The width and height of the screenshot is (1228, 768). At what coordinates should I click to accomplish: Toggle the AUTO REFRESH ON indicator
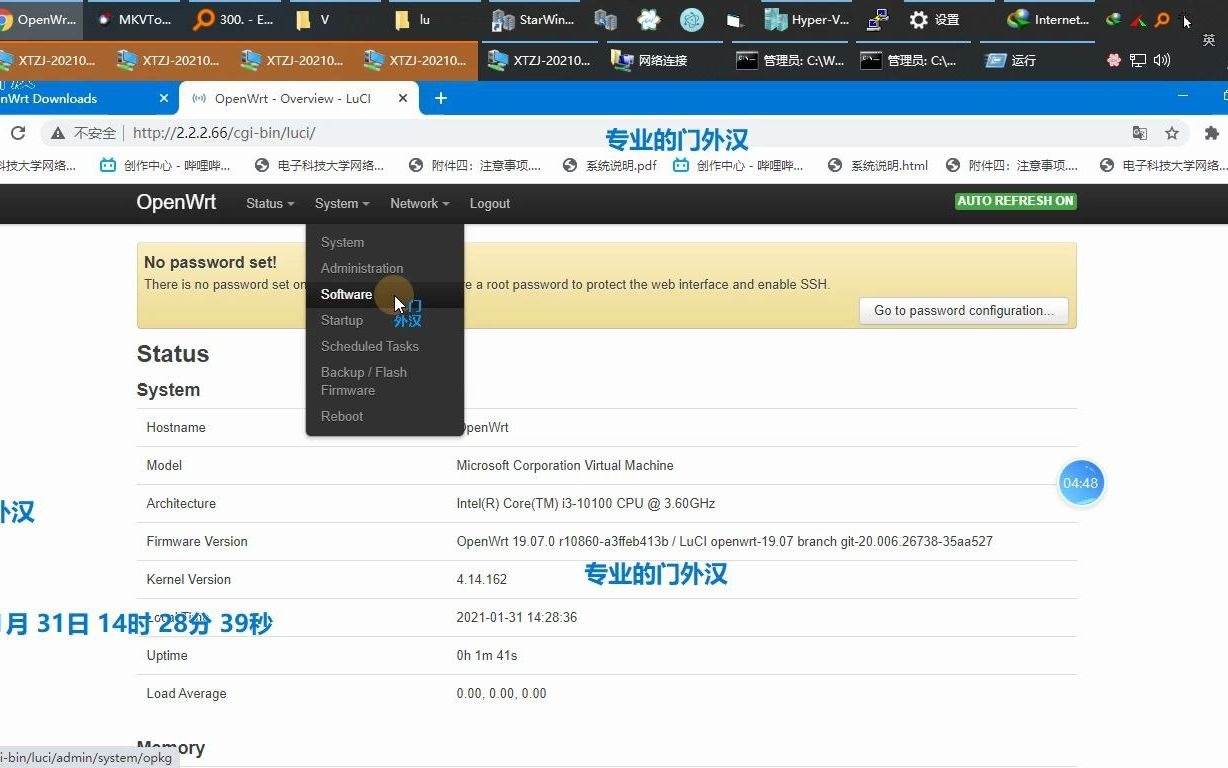click(1016, 201)
